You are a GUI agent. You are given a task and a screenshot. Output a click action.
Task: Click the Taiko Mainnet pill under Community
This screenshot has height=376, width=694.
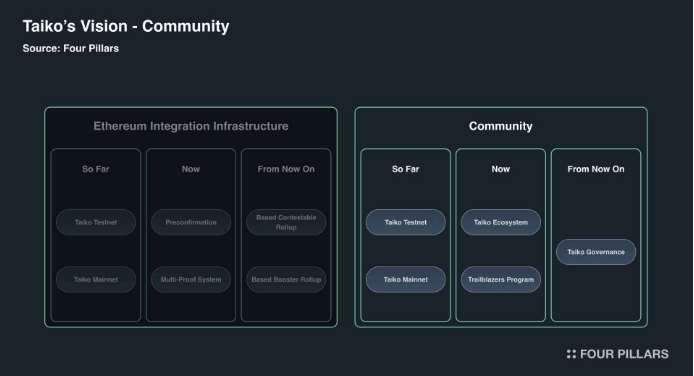pos(405,279)
